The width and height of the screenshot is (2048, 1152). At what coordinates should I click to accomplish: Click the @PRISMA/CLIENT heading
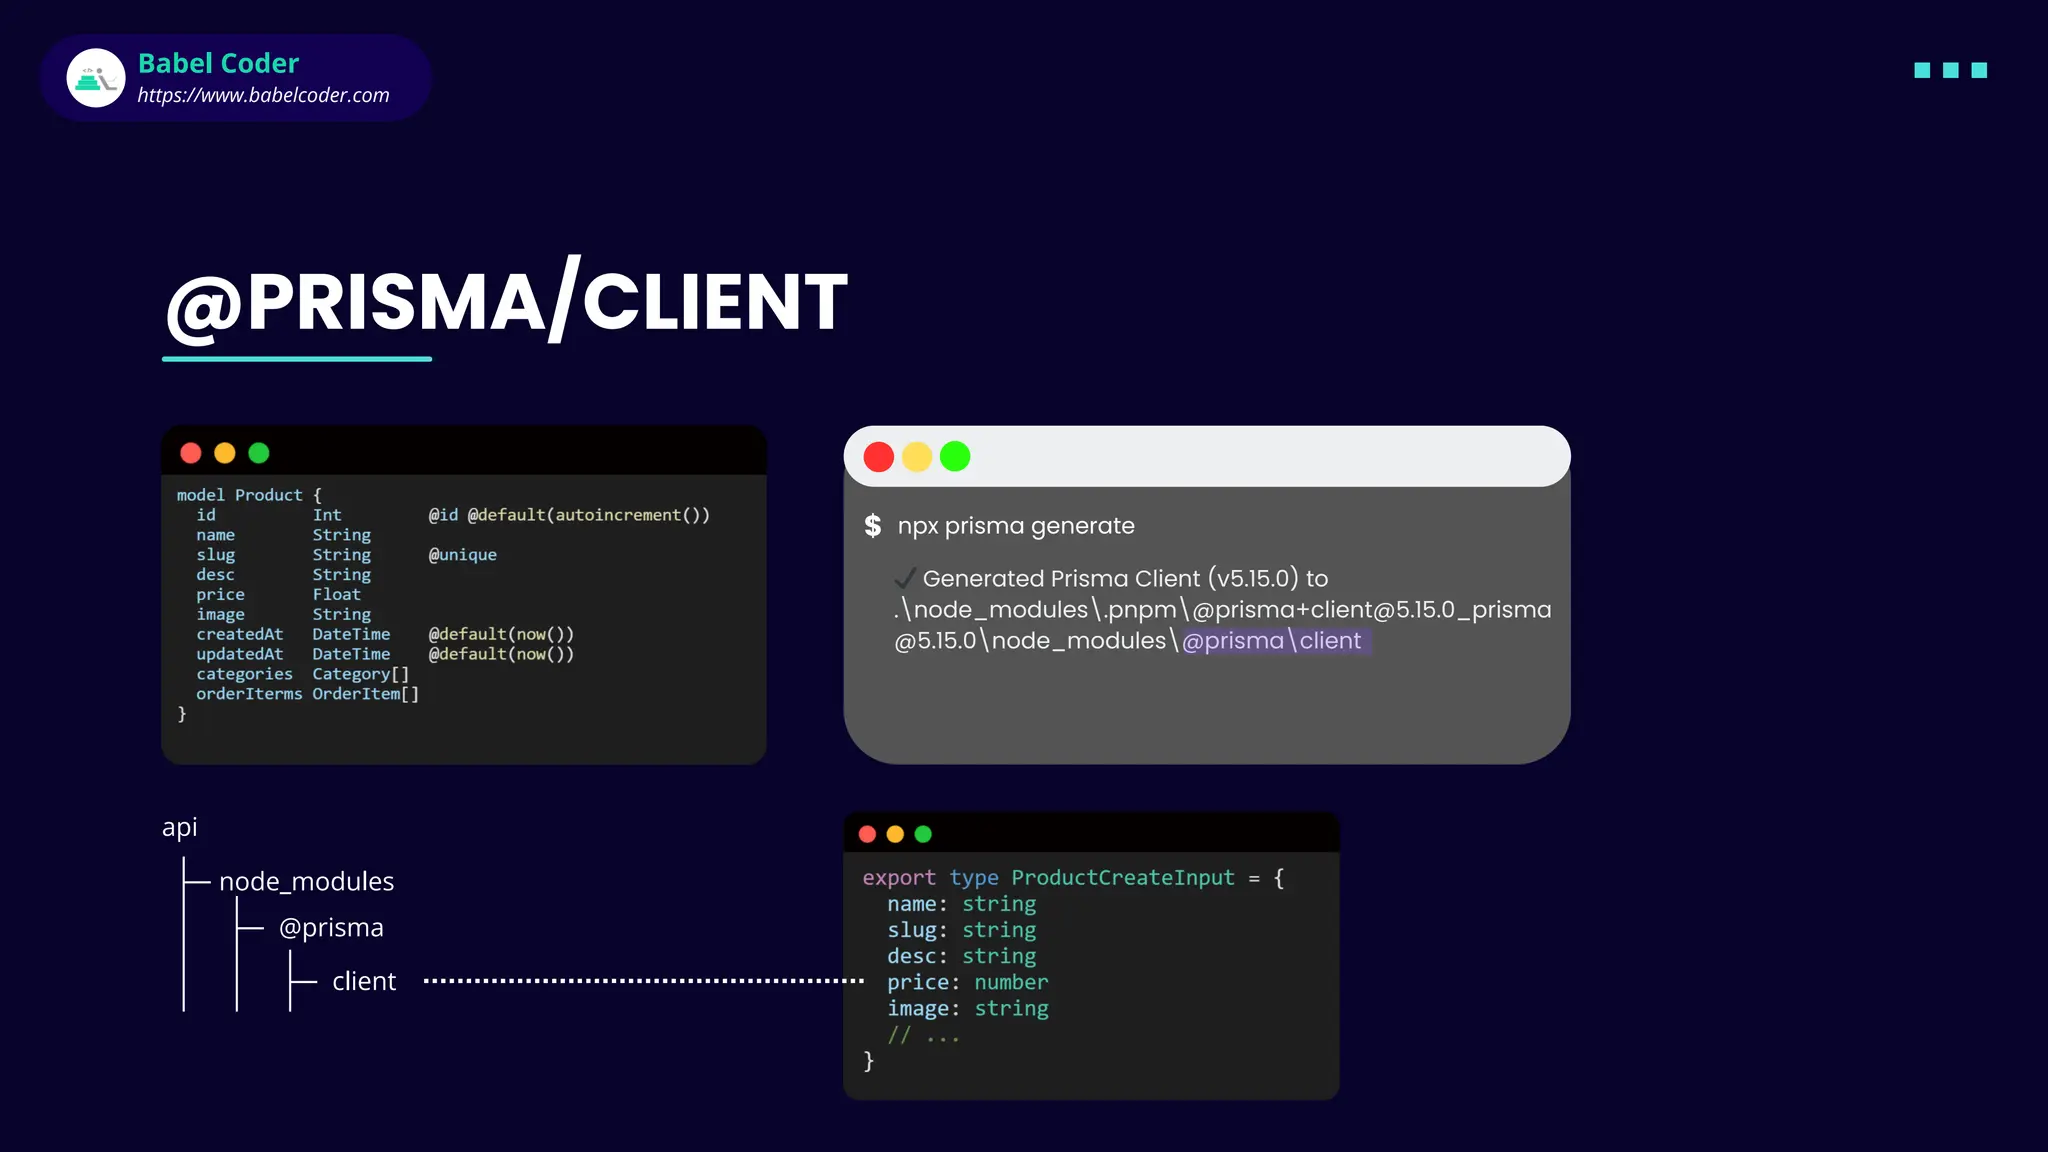506,300
